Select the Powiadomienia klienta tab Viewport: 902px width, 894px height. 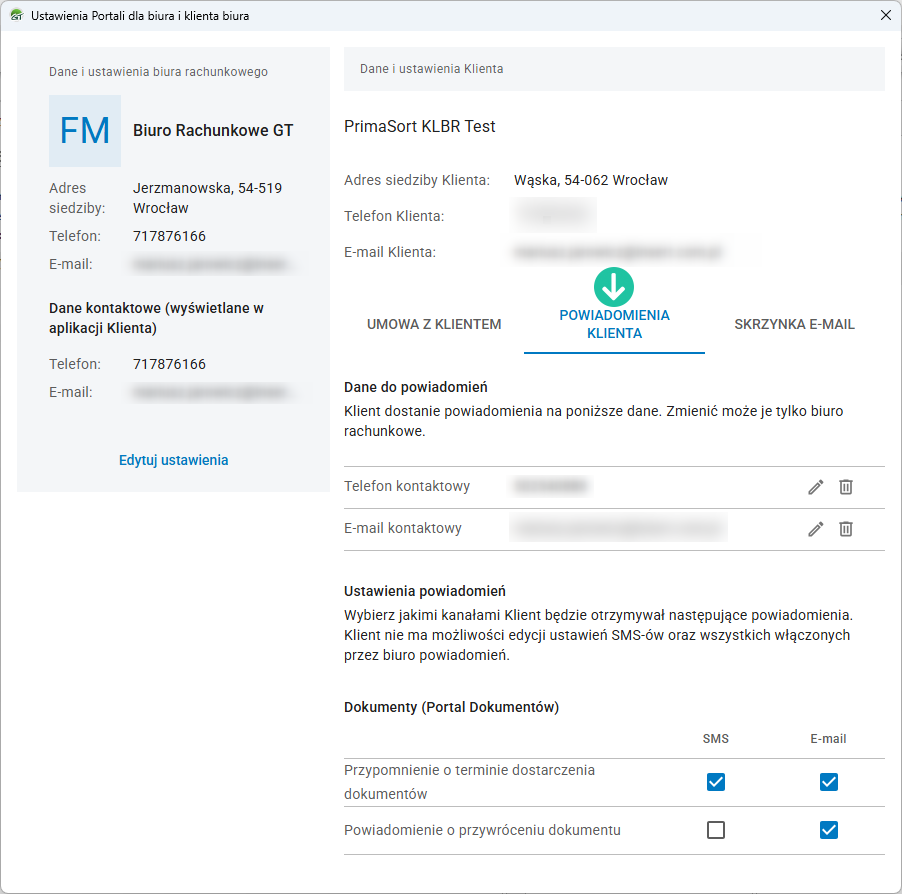[614, 324]
